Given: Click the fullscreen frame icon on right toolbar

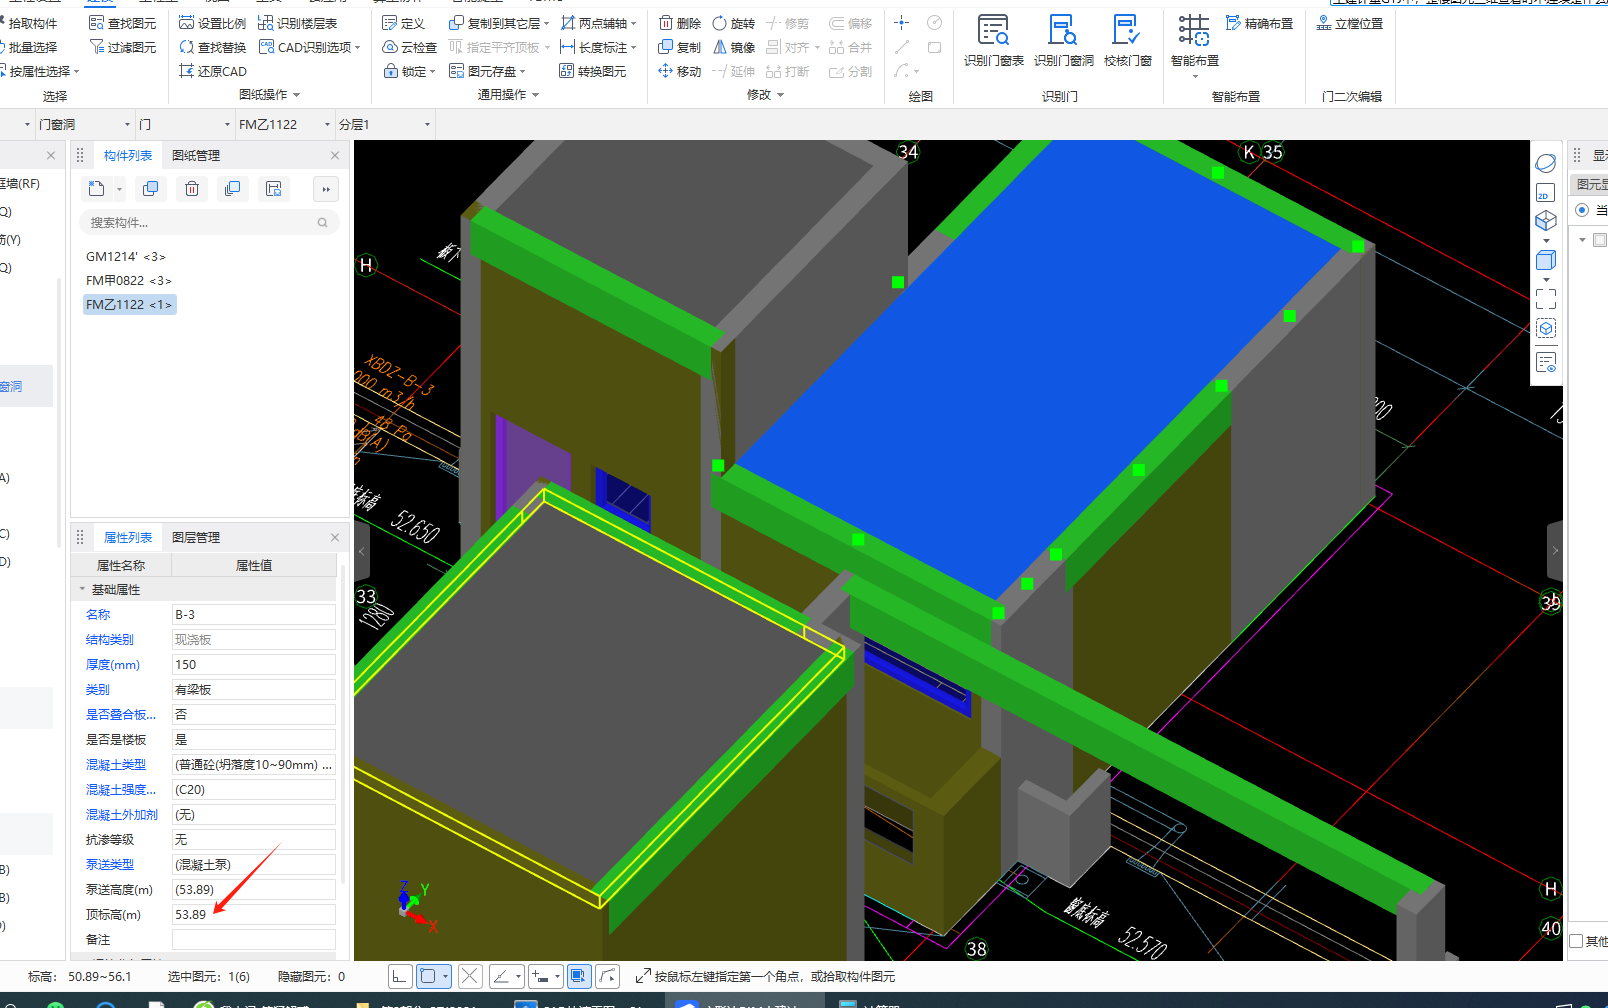Looking at the screenshot, I should pos(1545,299).
